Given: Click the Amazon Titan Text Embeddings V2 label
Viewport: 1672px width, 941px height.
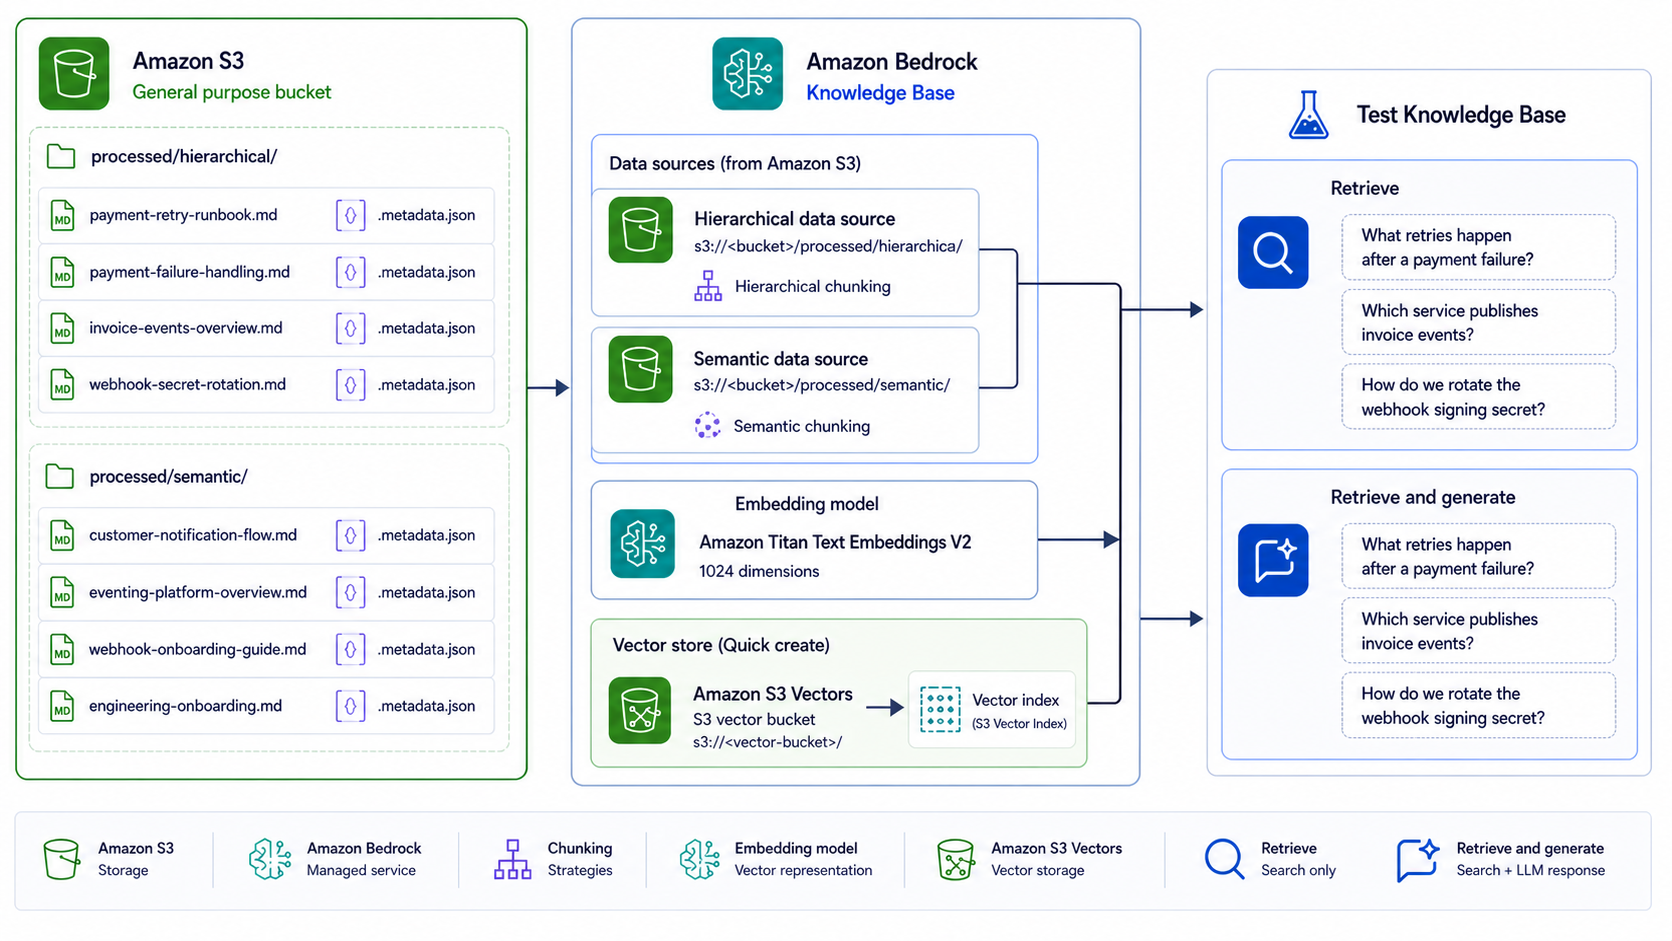Looking at the screenshot, I should coord(835,542).
